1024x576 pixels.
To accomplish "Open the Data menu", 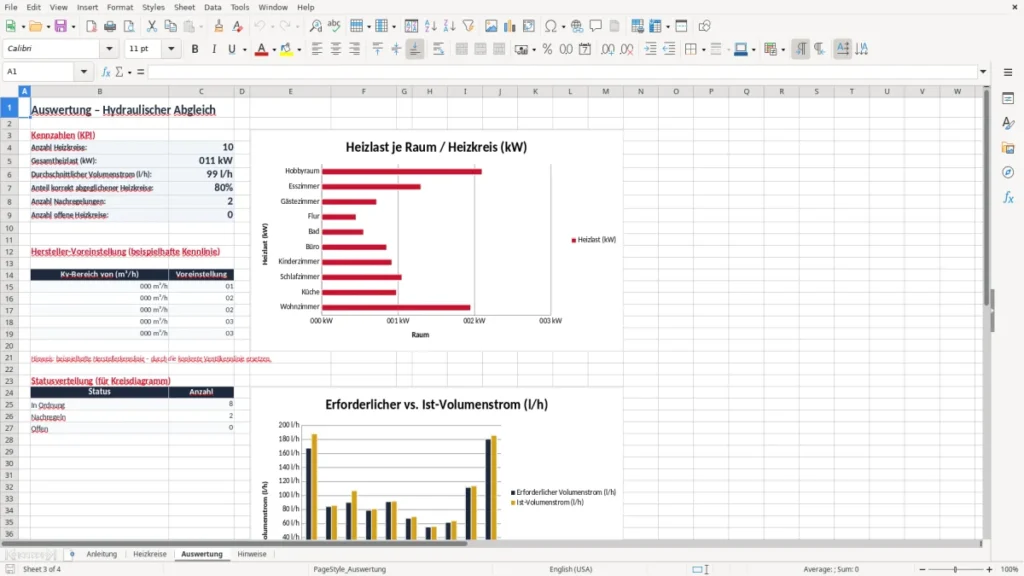I will coord(212,7).
